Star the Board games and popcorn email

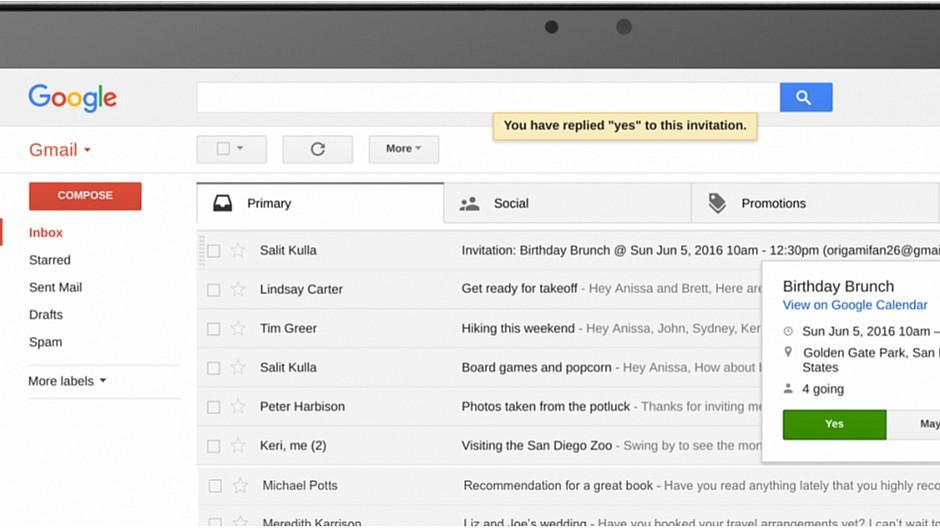(x=238, y=367)
